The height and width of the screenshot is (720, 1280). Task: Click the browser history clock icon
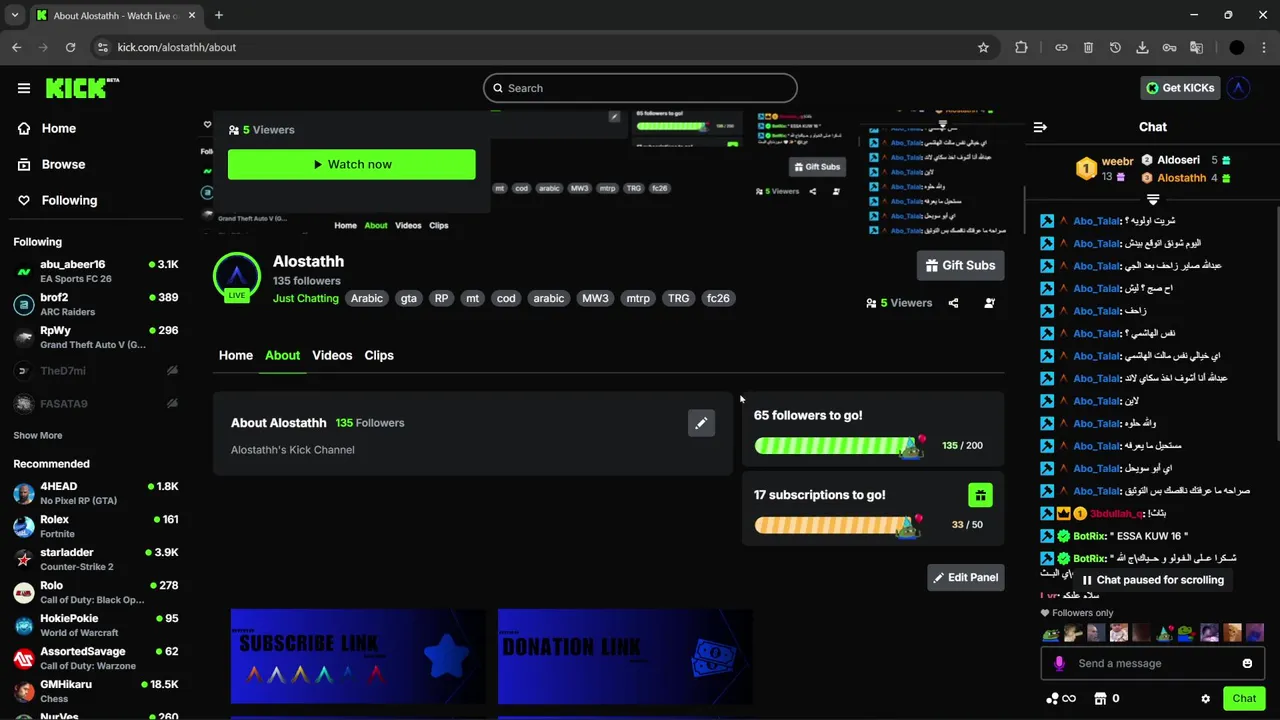(x=1115, y=47)
